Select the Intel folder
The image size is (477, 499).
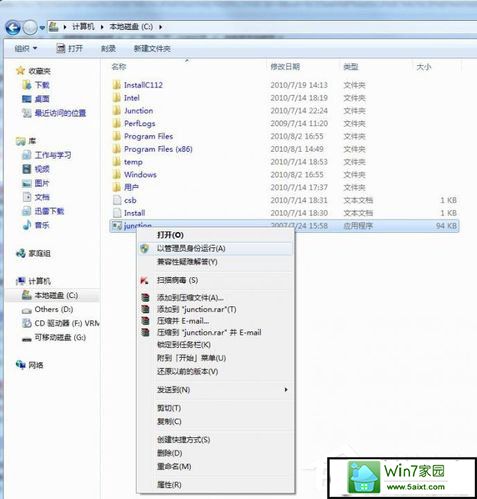[126, 98]
